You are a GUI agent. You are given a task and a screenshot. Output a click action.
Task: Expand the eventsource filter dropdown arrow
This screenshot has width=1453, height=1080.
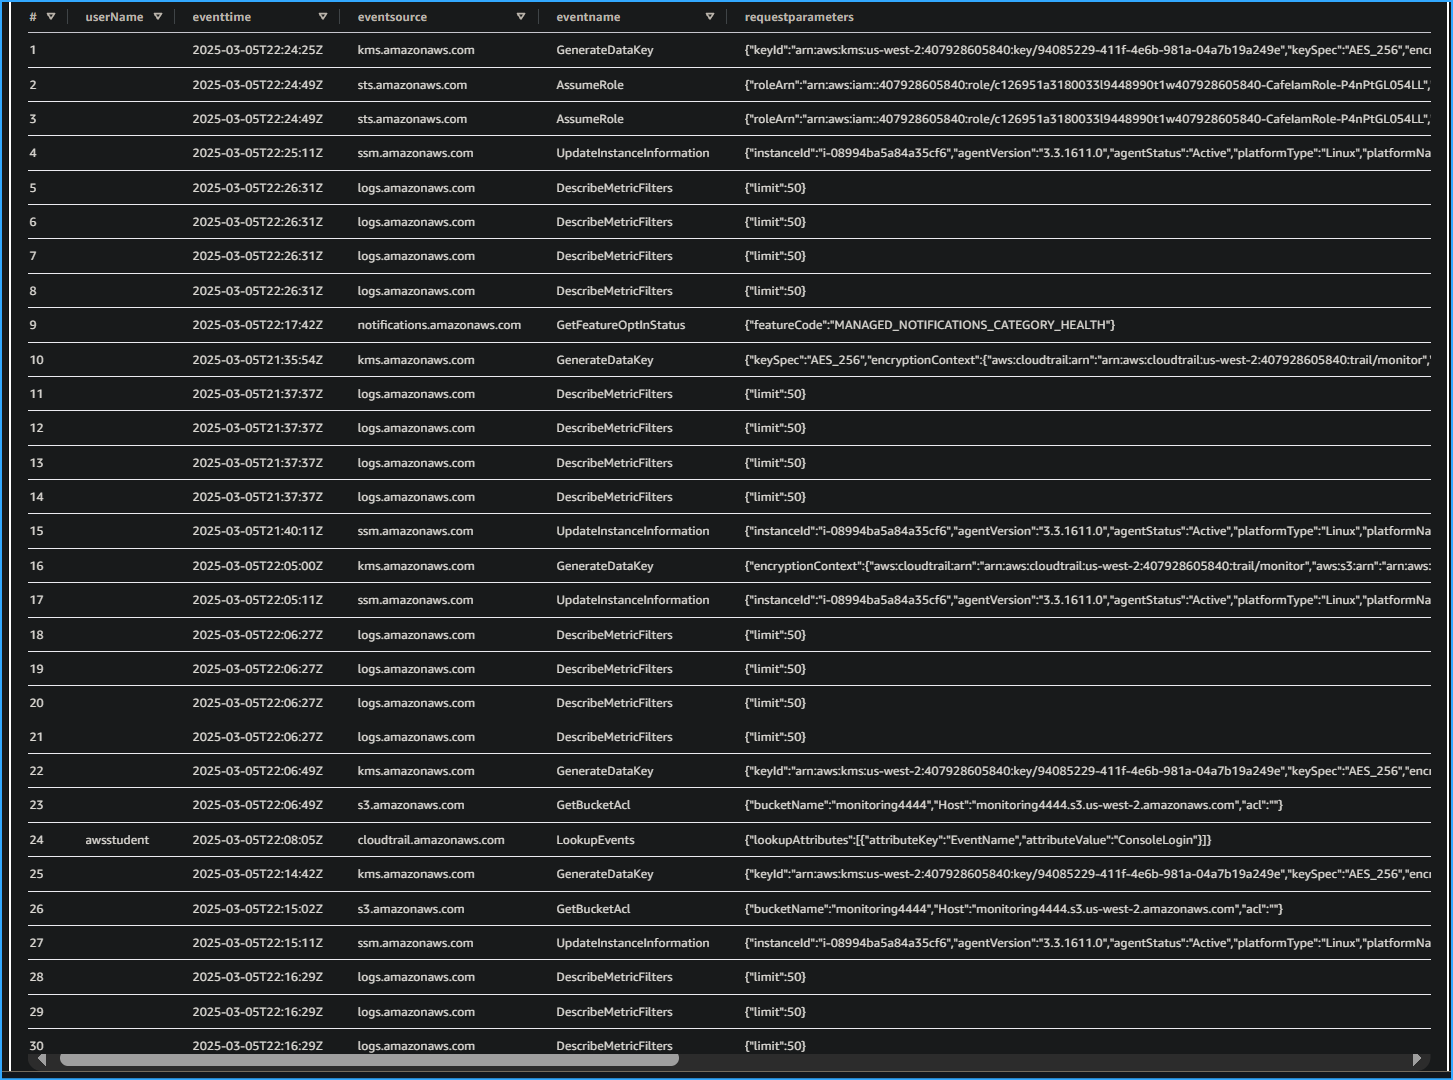point(521,16)
